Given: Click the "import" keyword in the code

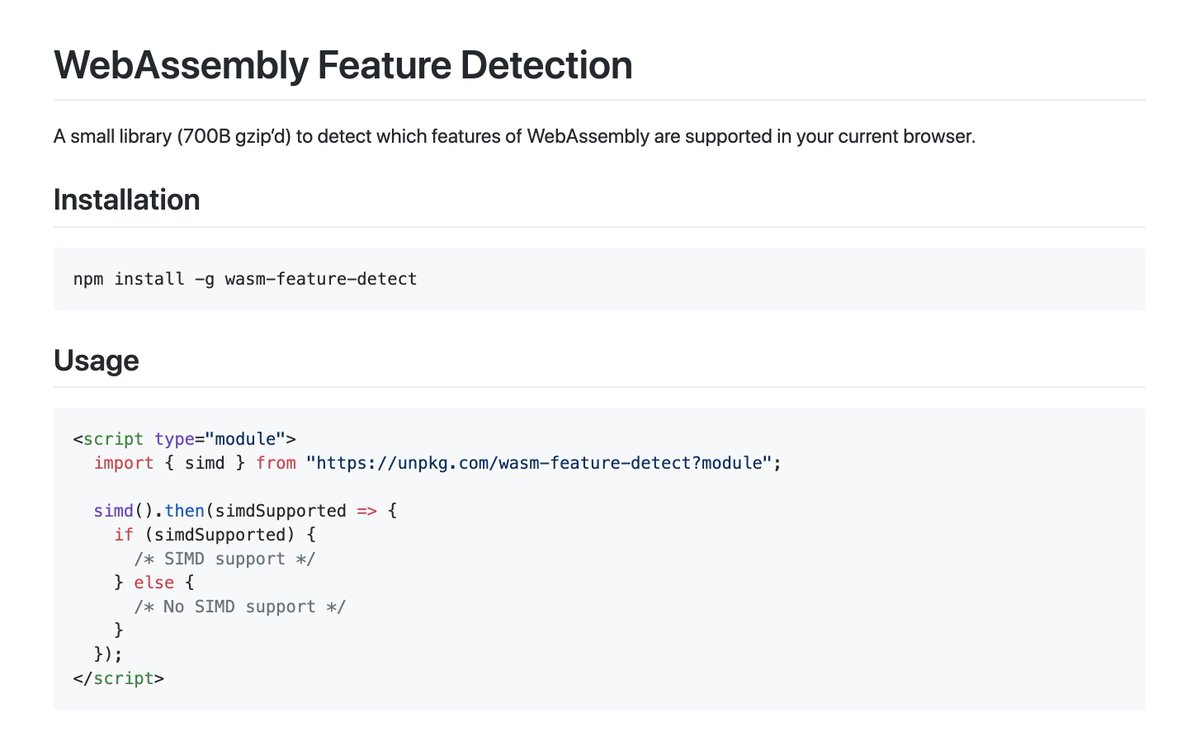Looking at the screenshot, I should click(124, 463).
